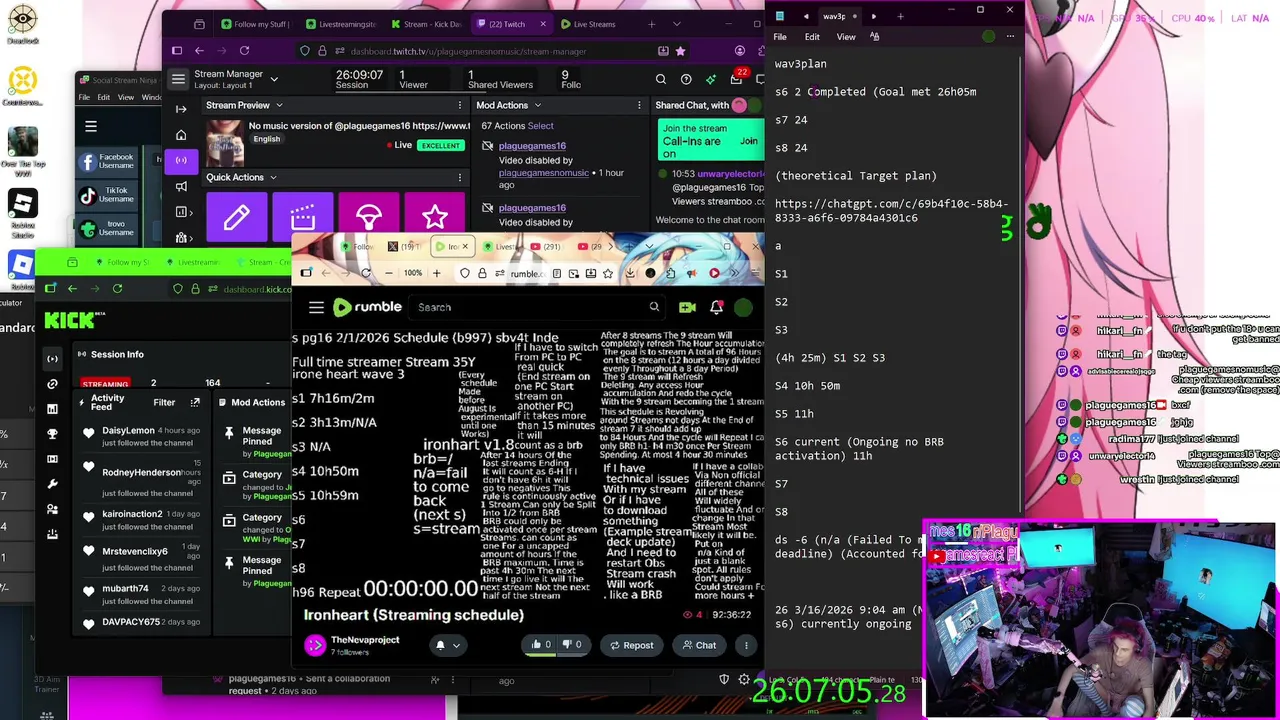Select Twitch Stream Manager broadcast icon

click(181, 160)
